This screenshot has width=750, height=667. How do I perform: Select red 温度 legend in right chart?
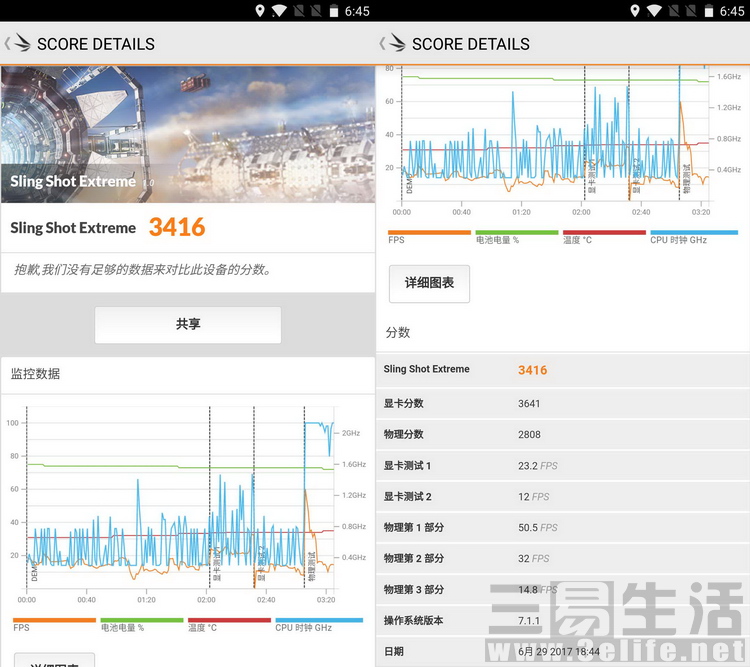[604, 234]
